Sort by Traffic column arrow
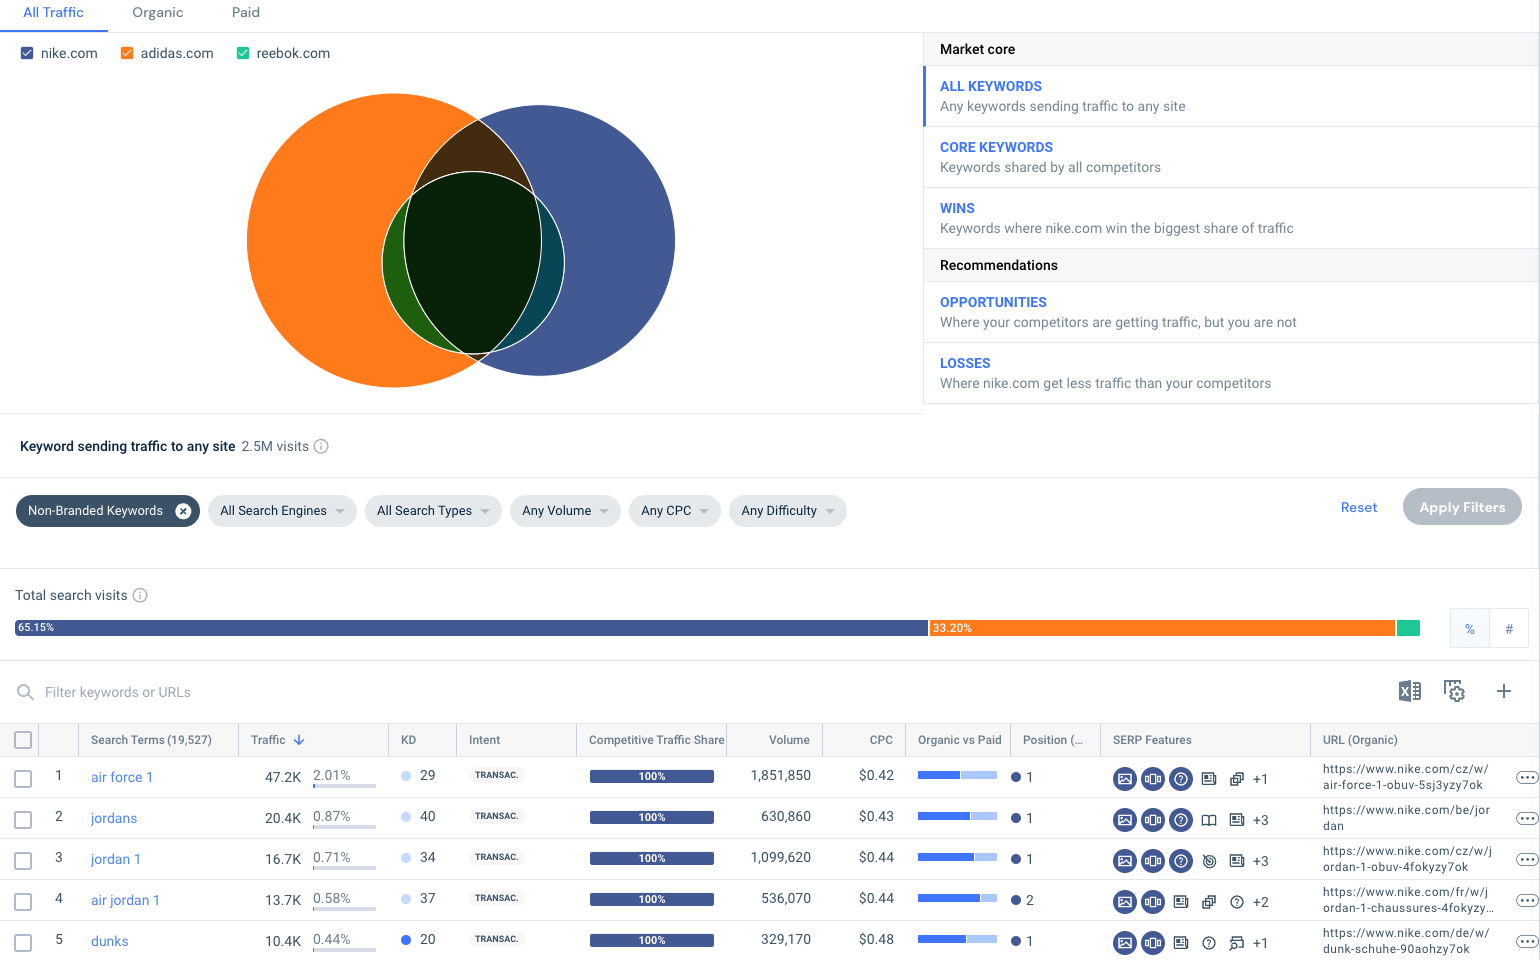 (299, 740)
